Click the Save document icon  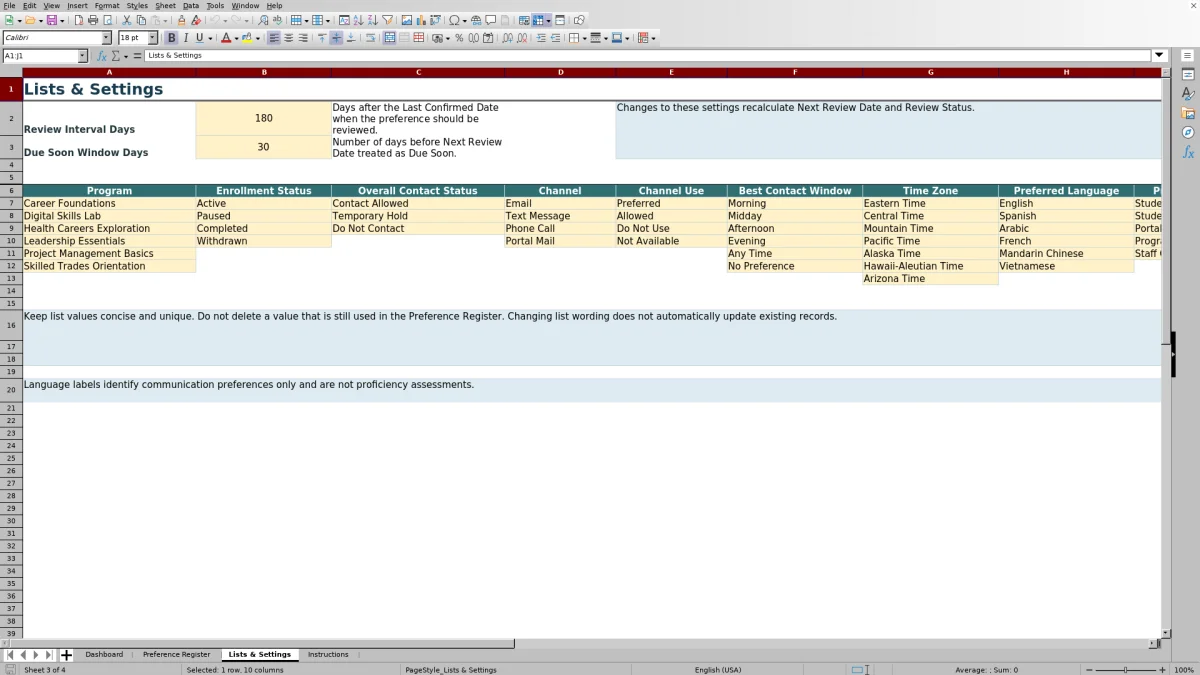pos(51,20)
